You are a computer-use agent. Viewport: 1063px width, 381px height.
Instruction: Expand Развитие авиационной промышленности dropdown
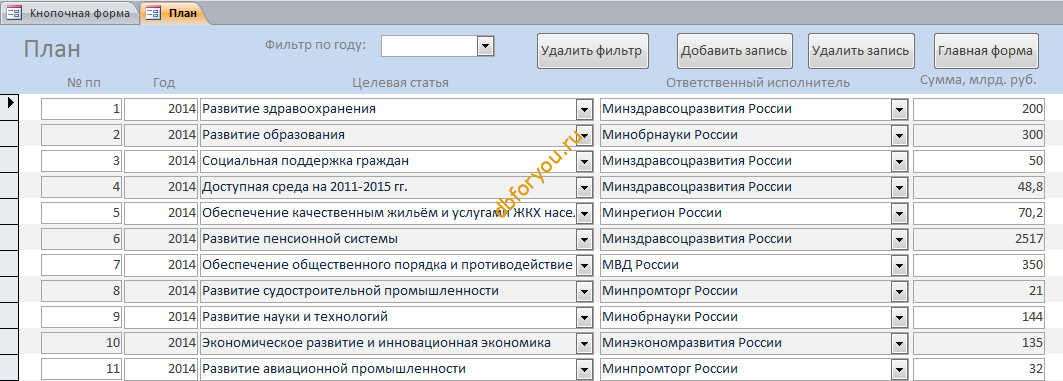584,369
